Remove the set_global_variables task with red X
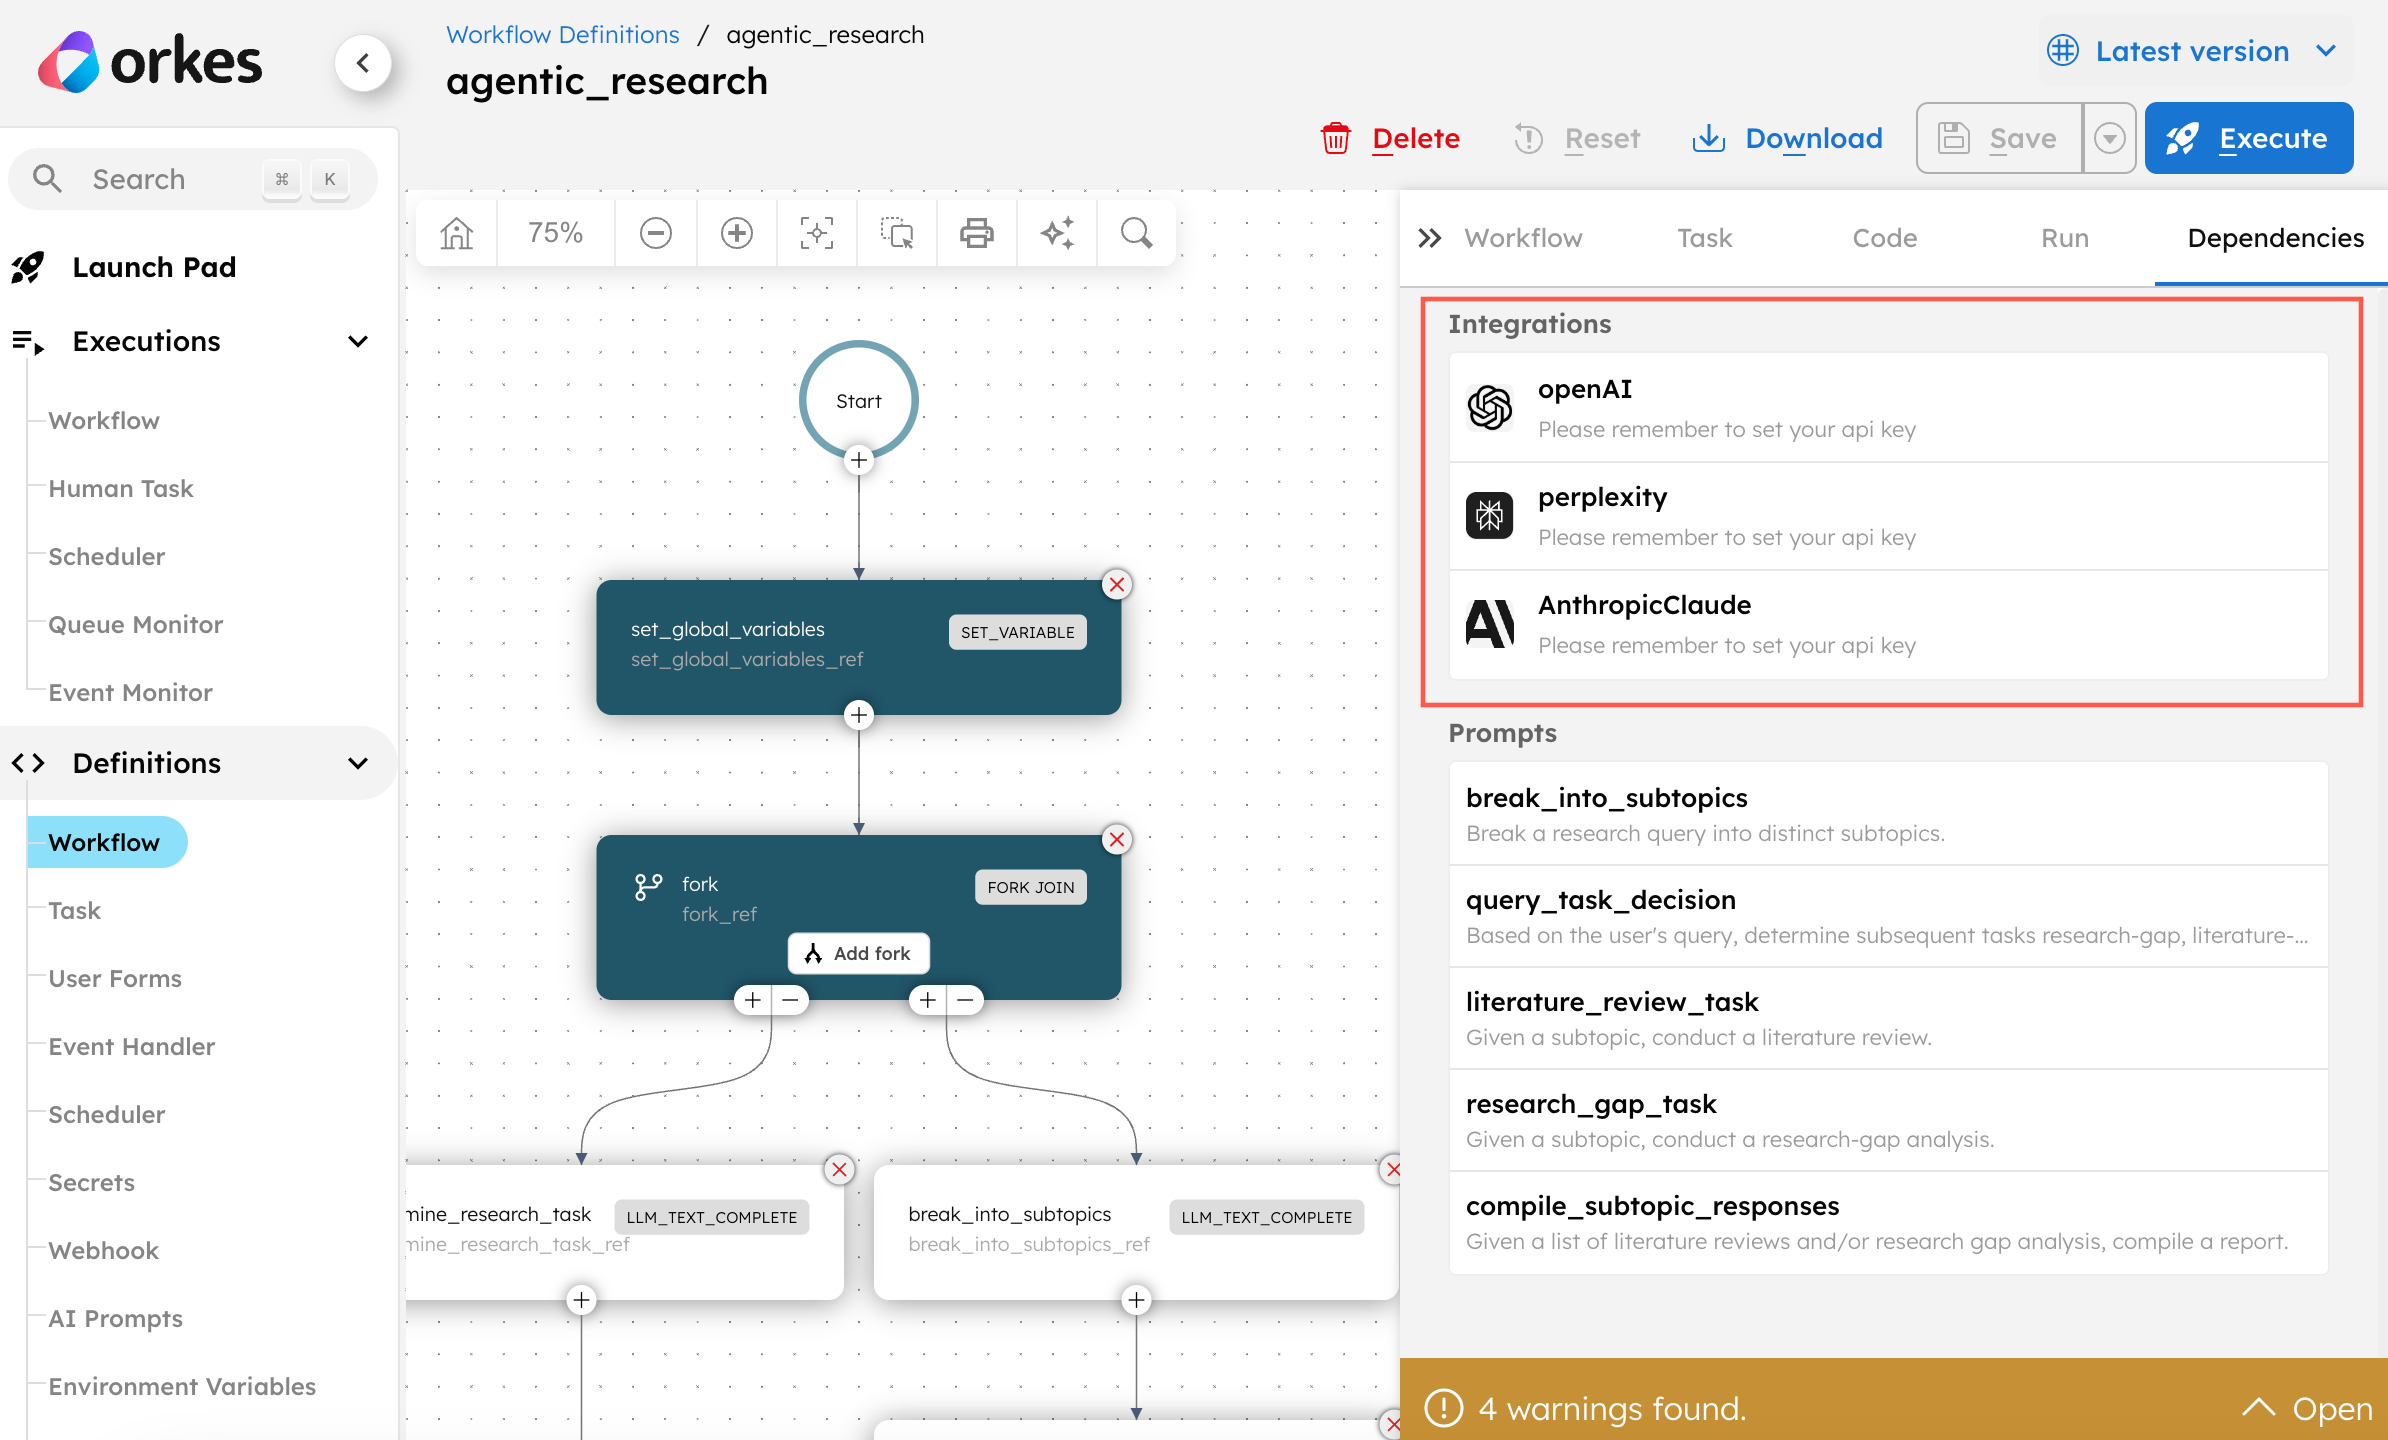Viewport: 2388px width, 1440px height. coord(1117,585)
